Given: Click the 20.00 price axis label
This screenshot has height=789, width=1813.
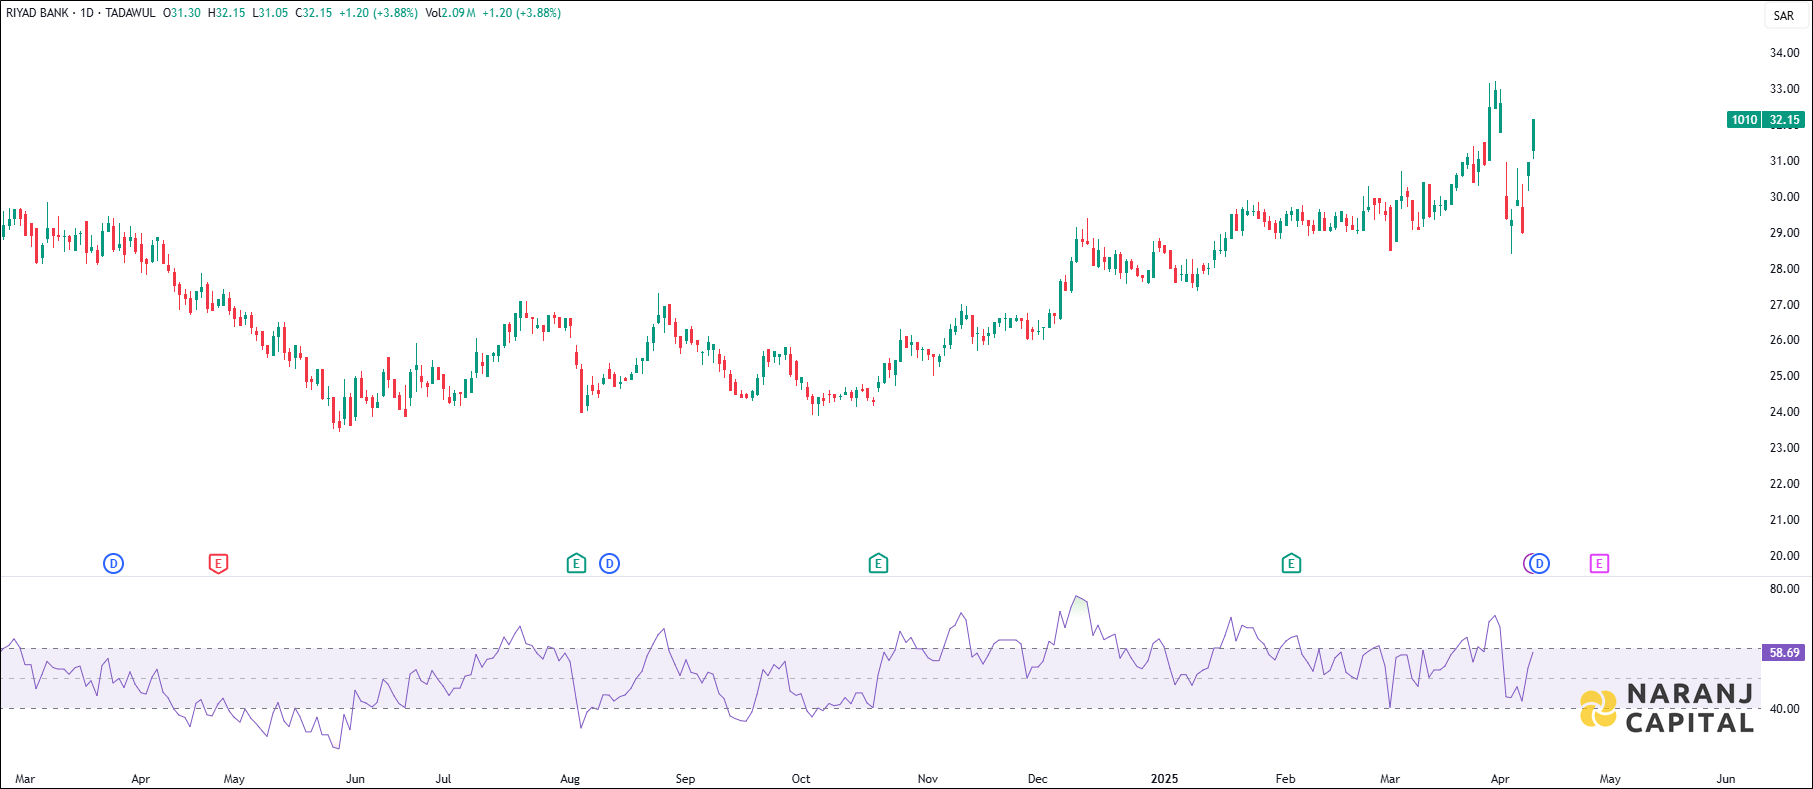Looking at the screenshot, I should (x=1784, y=556).
